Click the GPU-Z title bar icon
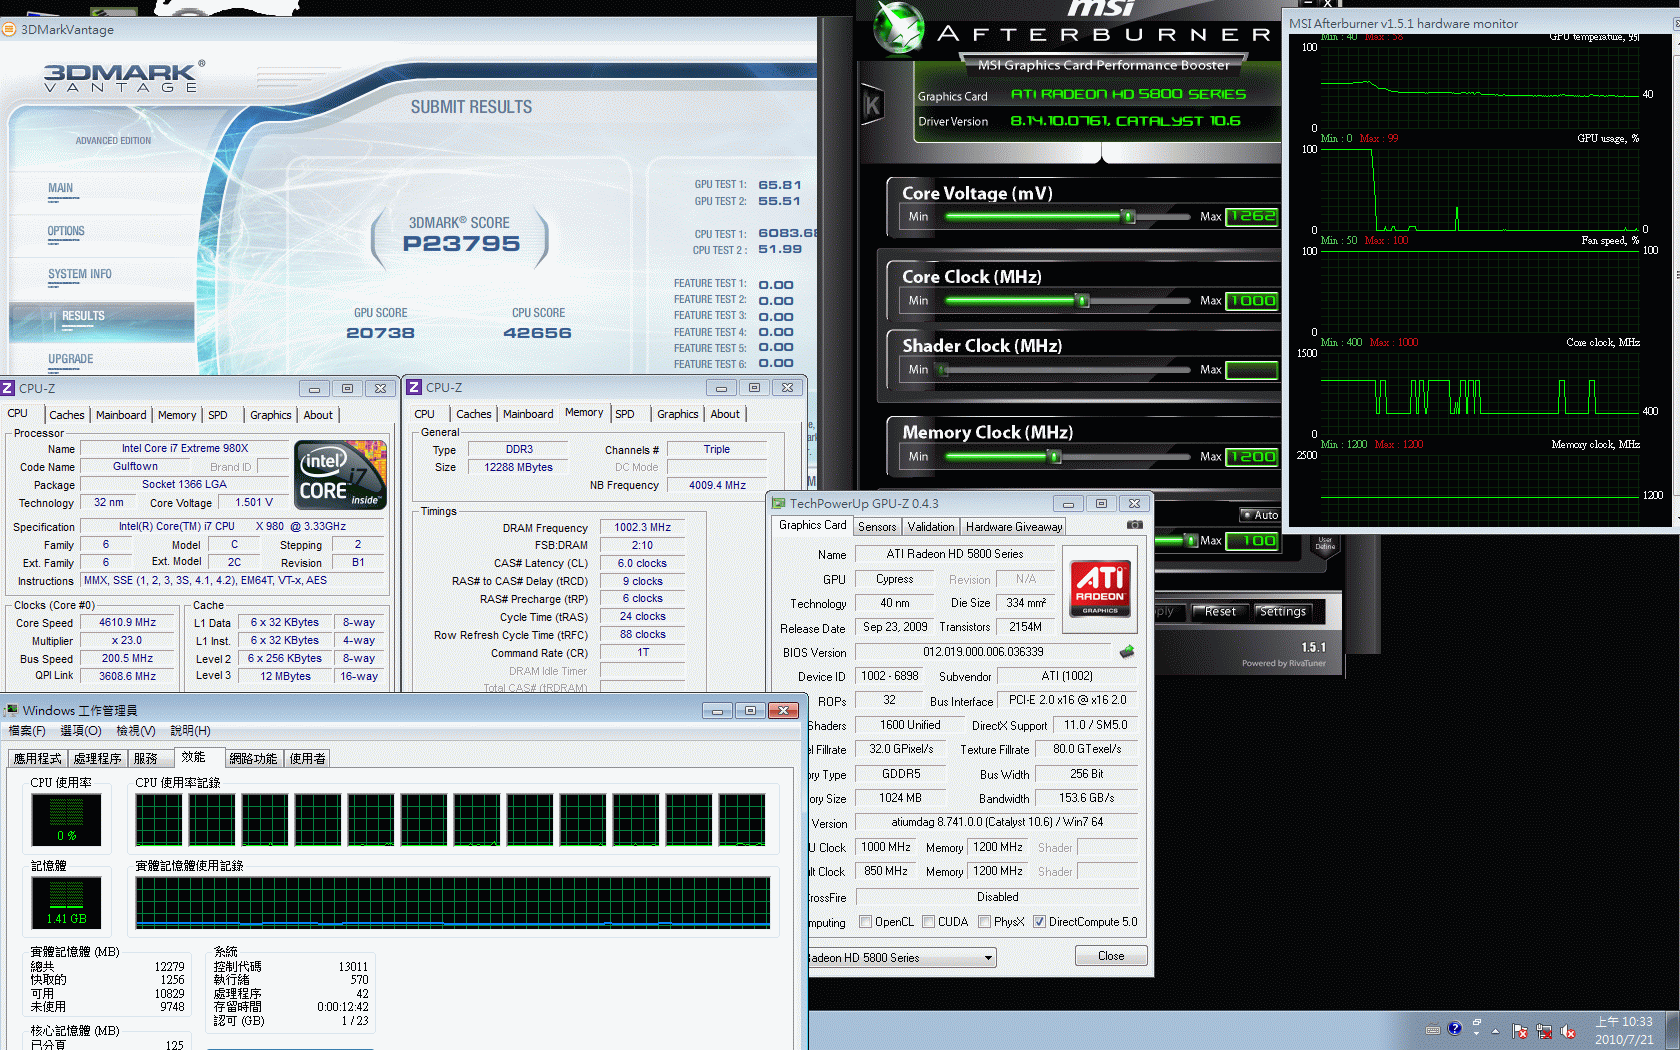The image size is (1680, 1050). (778, 503)
